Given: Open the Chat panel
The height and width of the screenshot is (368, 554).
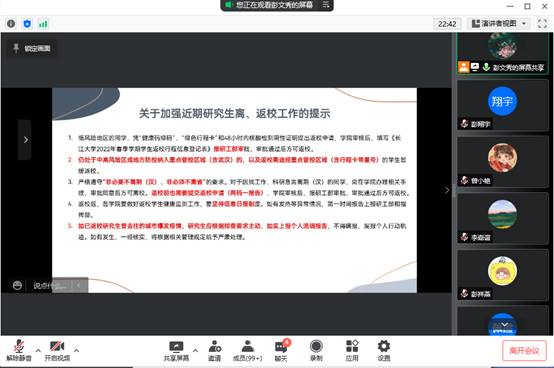Looking at the screenshot, I should [281, 350].
